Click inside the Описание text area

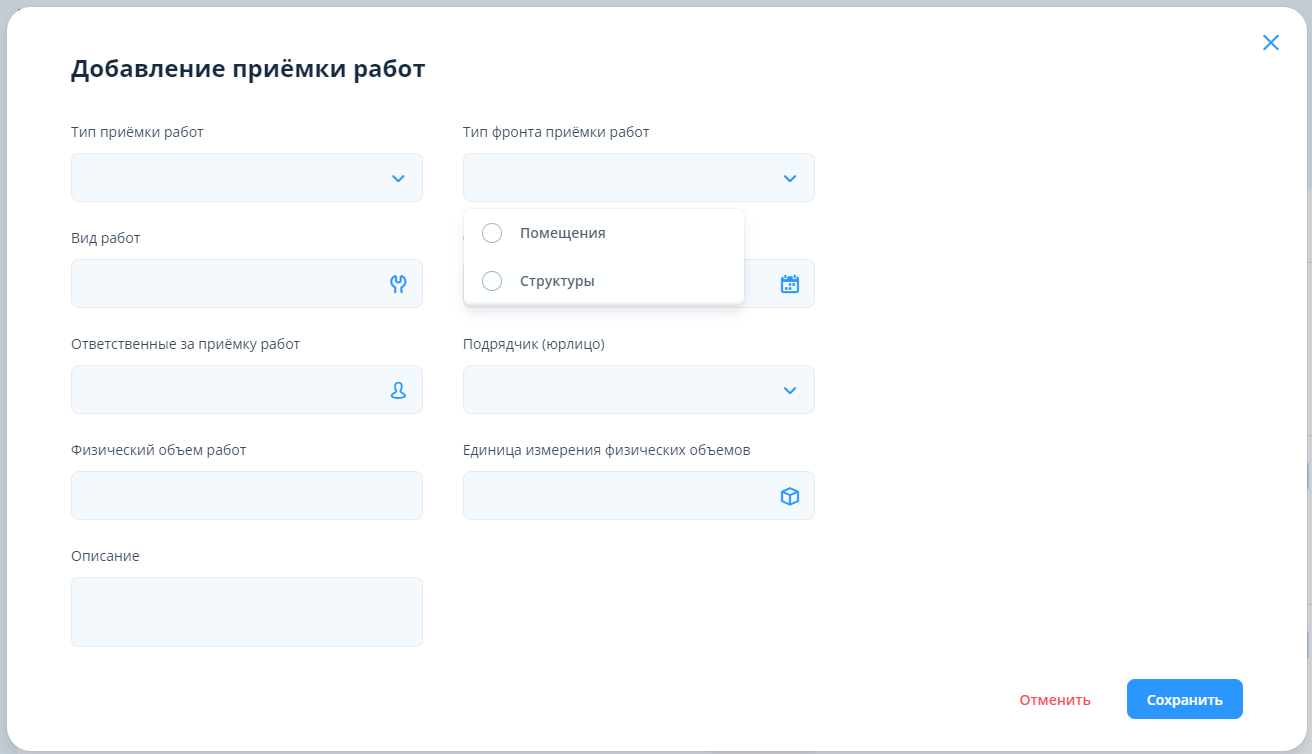click(246, 612)
